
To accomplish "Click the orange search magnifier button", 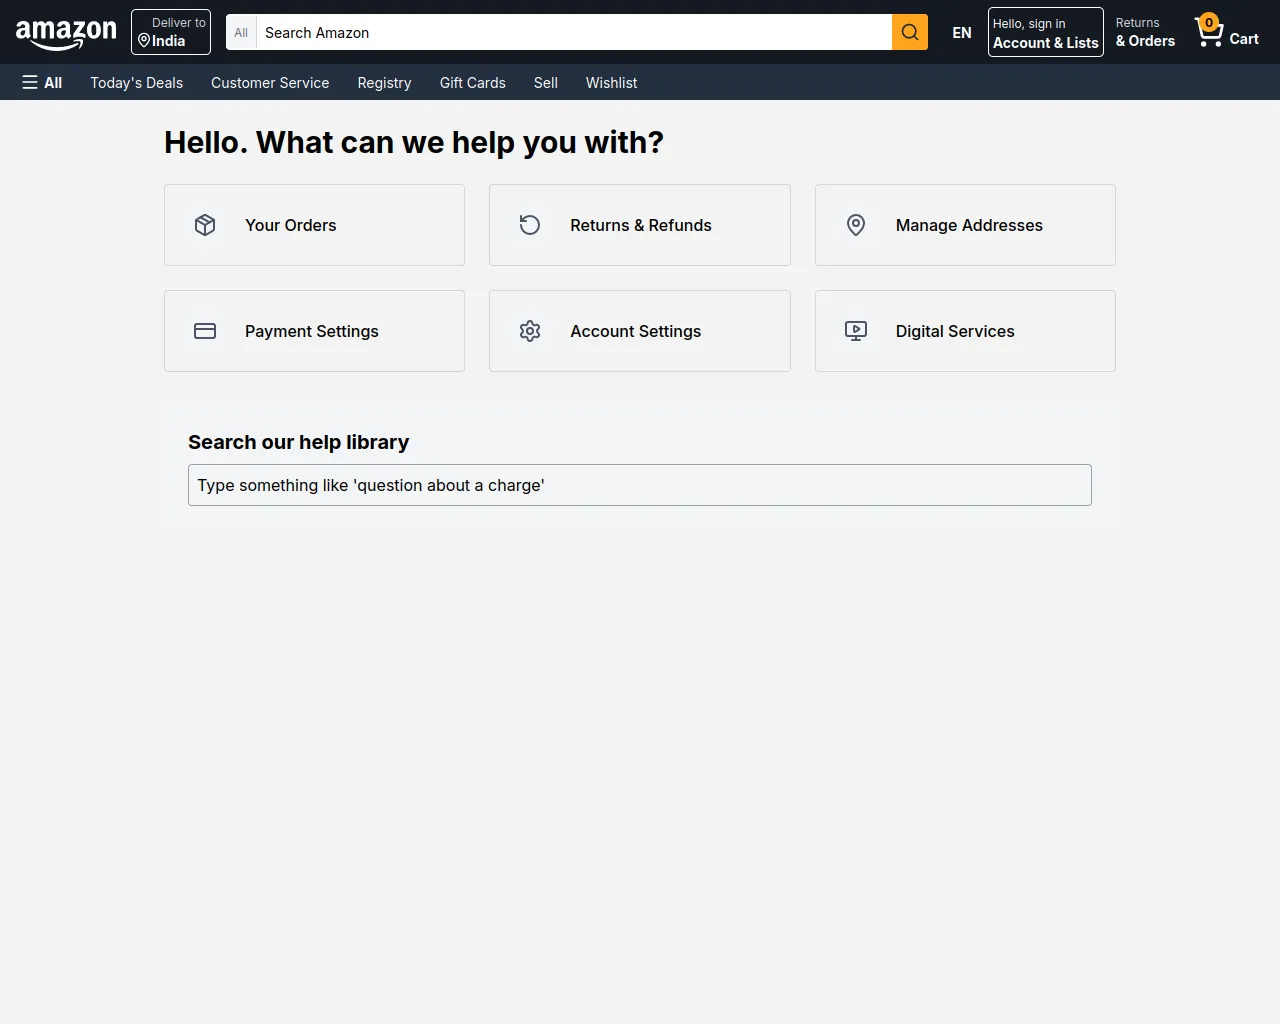I will click(909, 32).
